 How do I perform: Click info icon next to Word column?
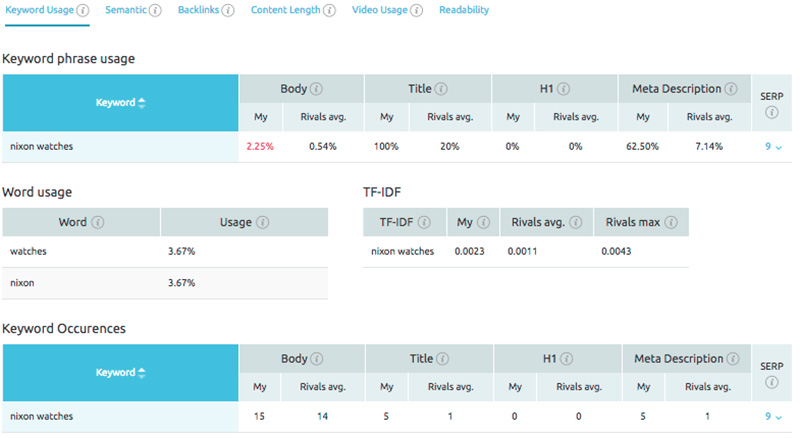pyautogui.click(x=97, y=222)
